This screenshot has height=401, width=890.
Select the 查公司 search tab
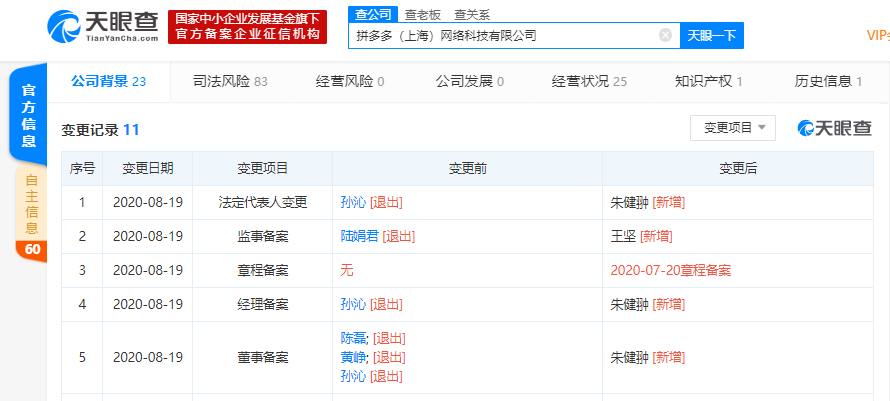click(x=373, y=14)
